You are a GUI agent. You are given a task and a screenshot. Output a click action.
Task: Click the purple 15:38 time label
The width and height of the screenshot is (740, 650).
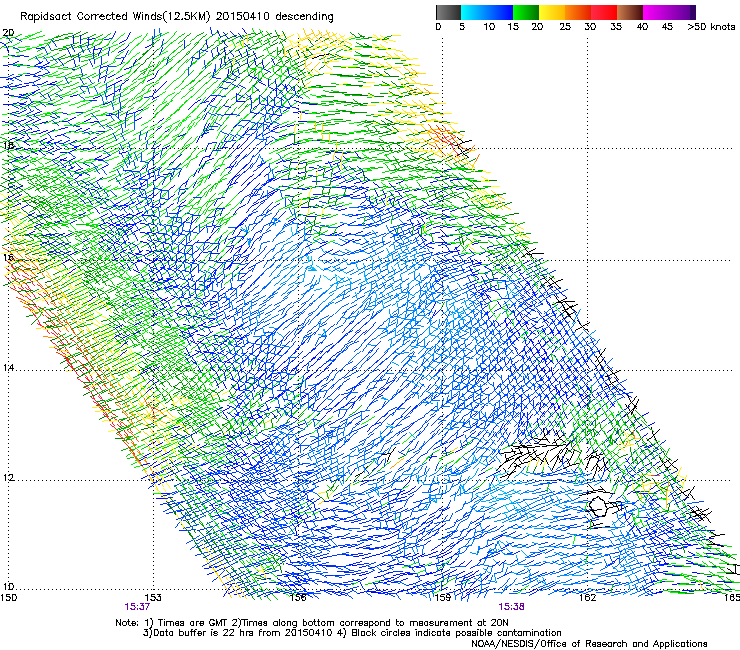(511, 607)
